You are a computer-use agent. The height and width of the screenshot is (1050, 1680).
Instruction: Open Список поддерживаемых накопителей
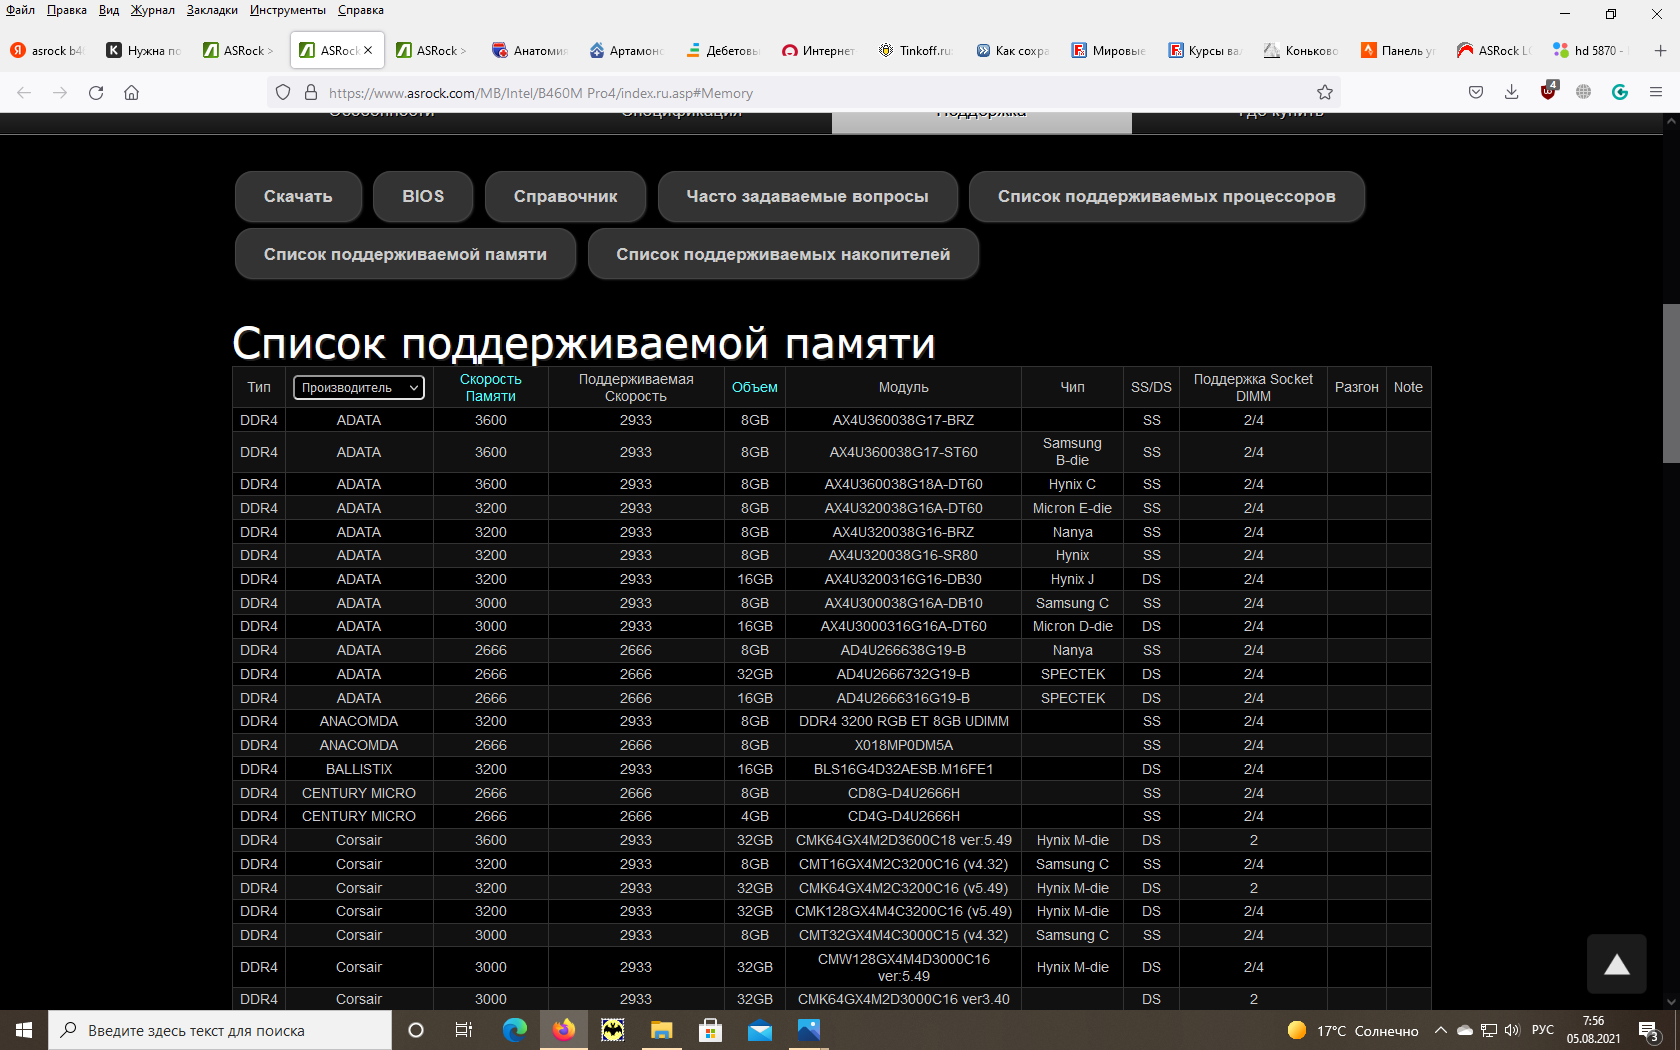[x=783, y=254]
